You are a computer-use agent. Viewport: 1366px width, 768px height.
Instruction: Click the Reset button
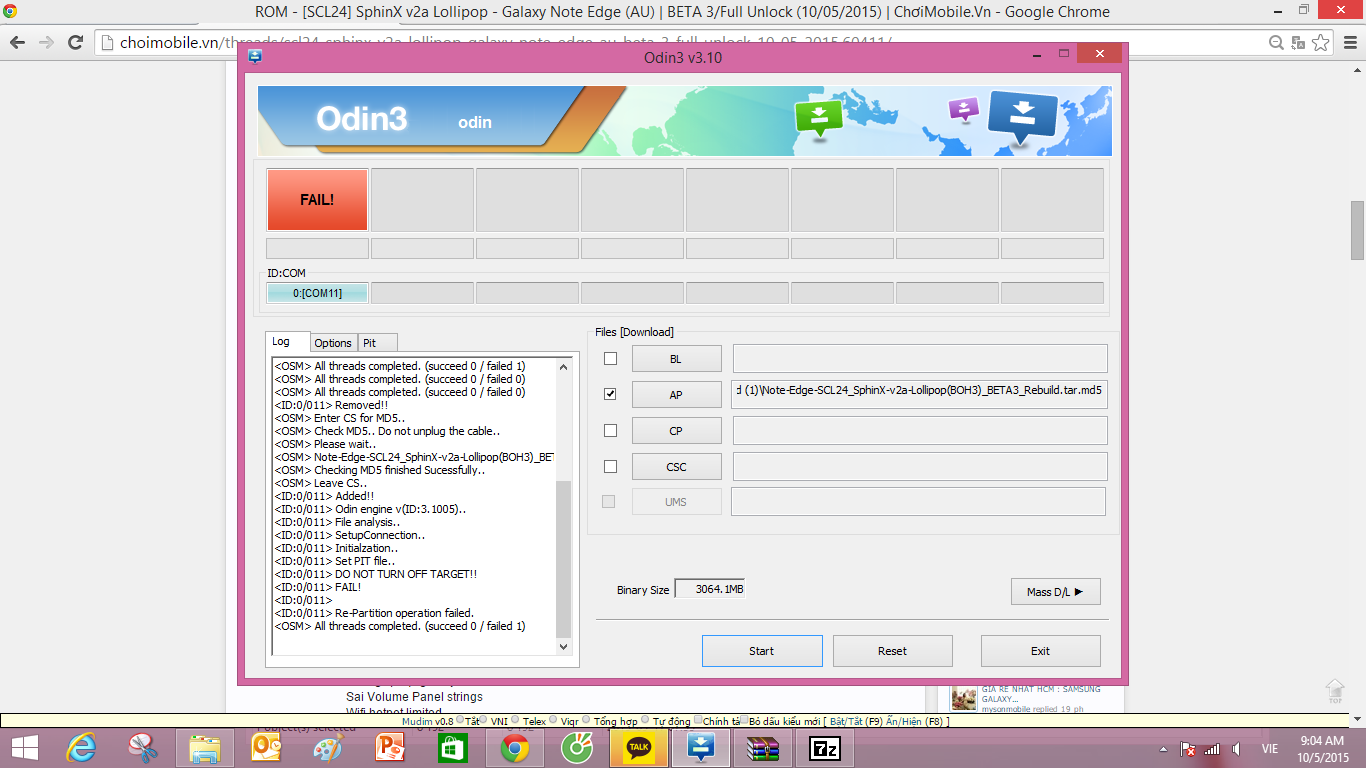(892, 651)
